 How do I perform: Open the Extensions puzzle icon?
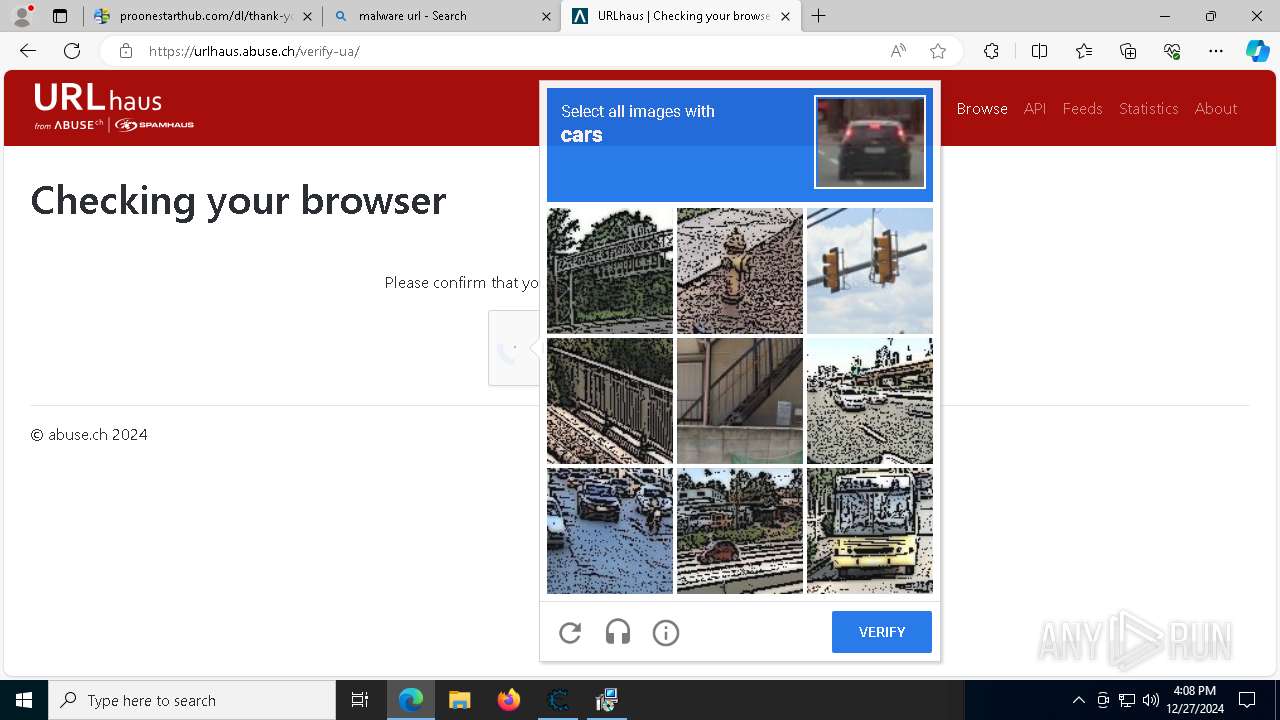tap(991, 51)
